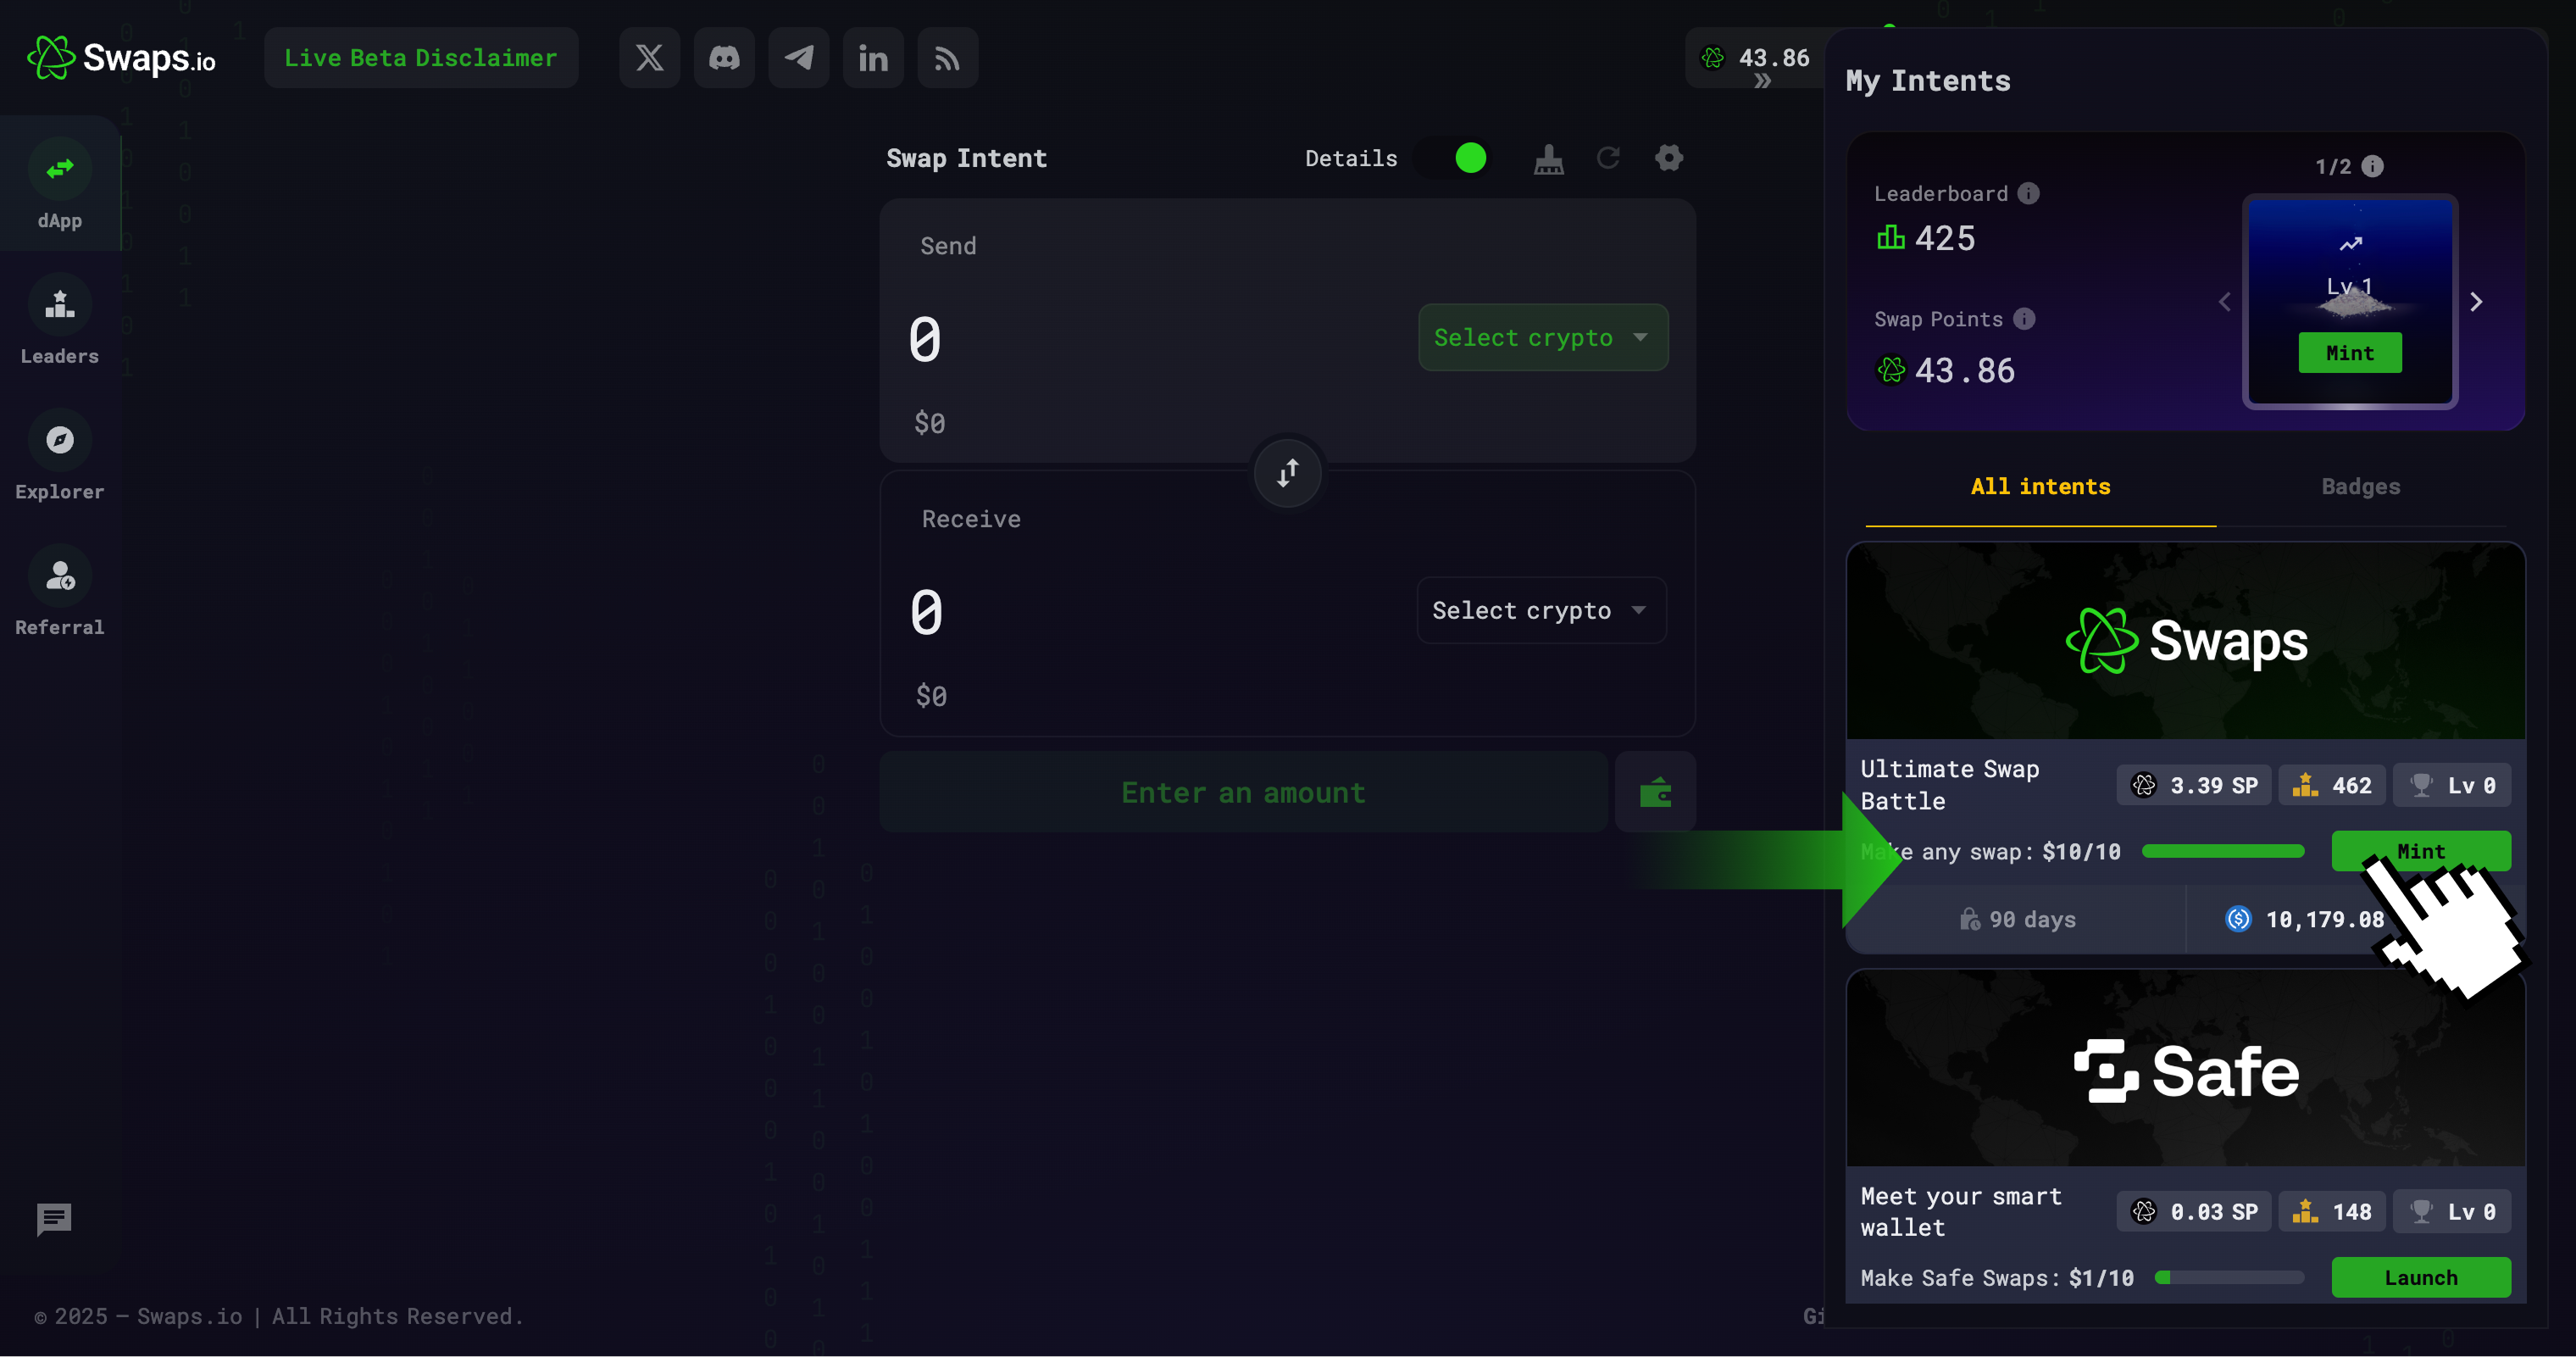Go to next NFT level card

click(2476, 302)
